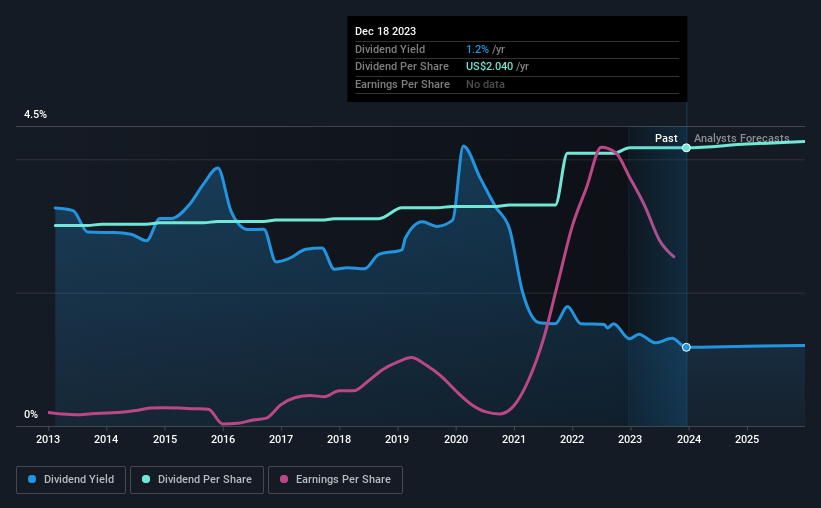Click the 2019 x-axis label
This screenshot has width=821, height=508.
tap(397, 439)
